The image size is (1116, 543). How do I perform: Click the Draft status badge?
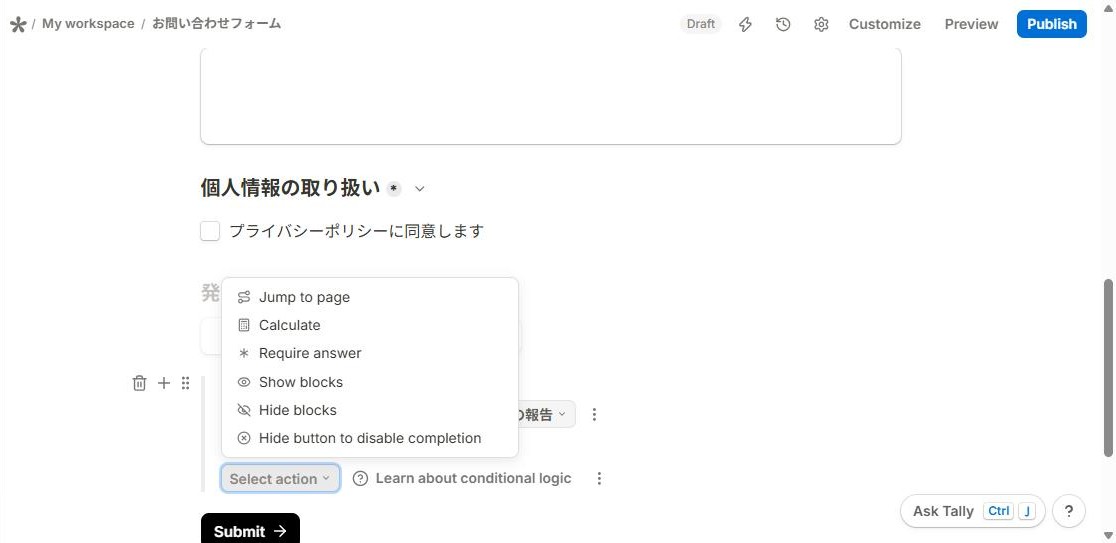700,24
